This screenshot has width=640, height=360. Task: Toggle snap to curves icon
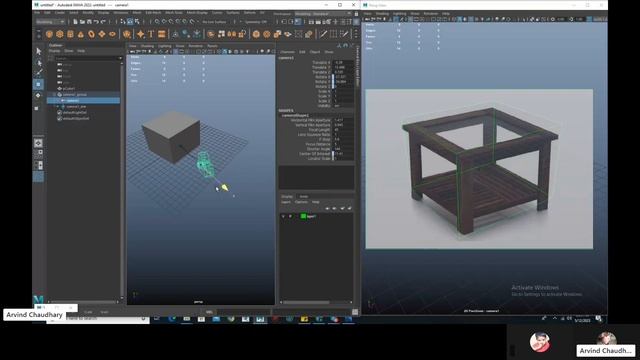[164, 22]
